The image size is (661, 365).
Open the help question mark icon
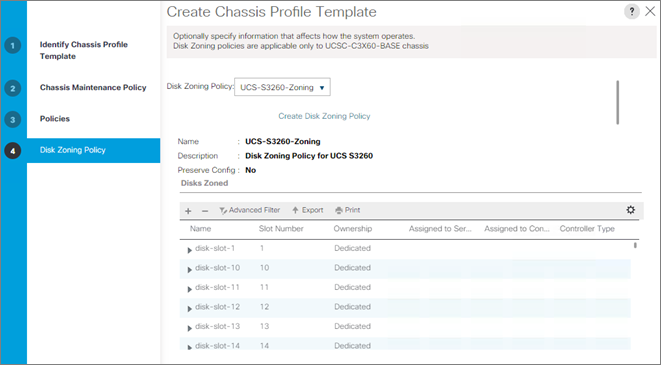[x=631, y=12]
